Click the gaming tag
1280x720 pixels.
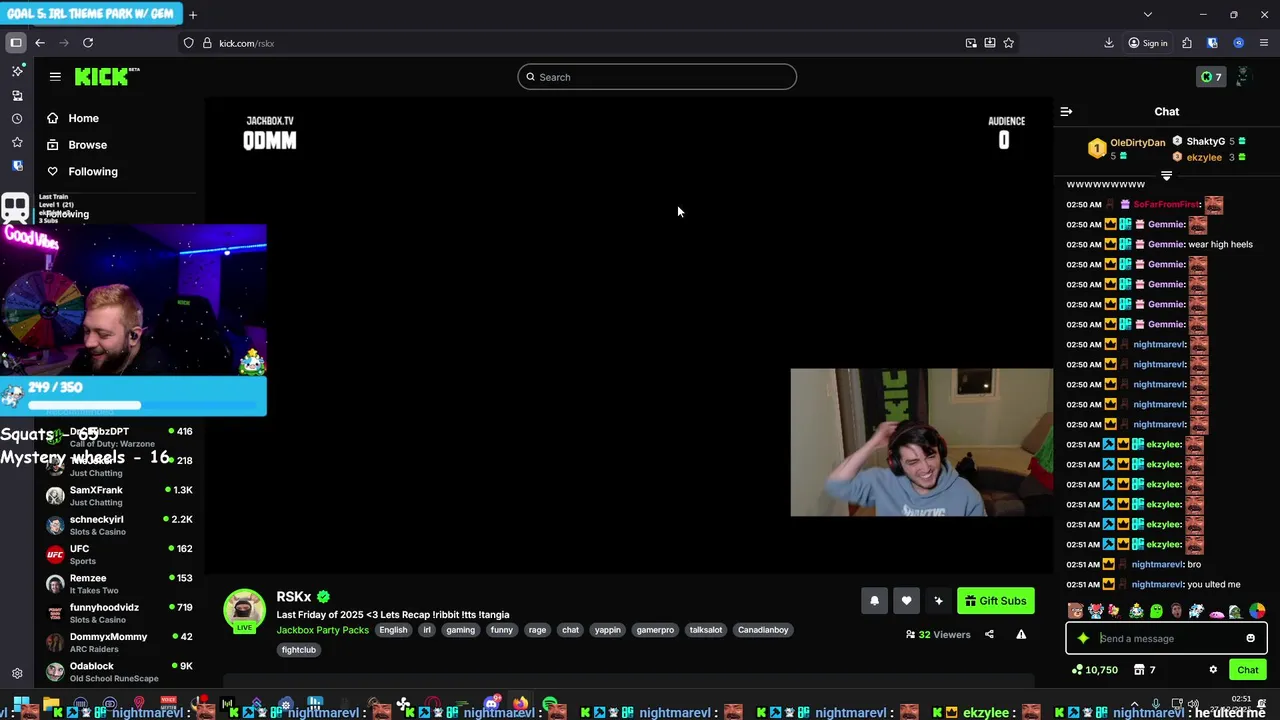[461, 630]
